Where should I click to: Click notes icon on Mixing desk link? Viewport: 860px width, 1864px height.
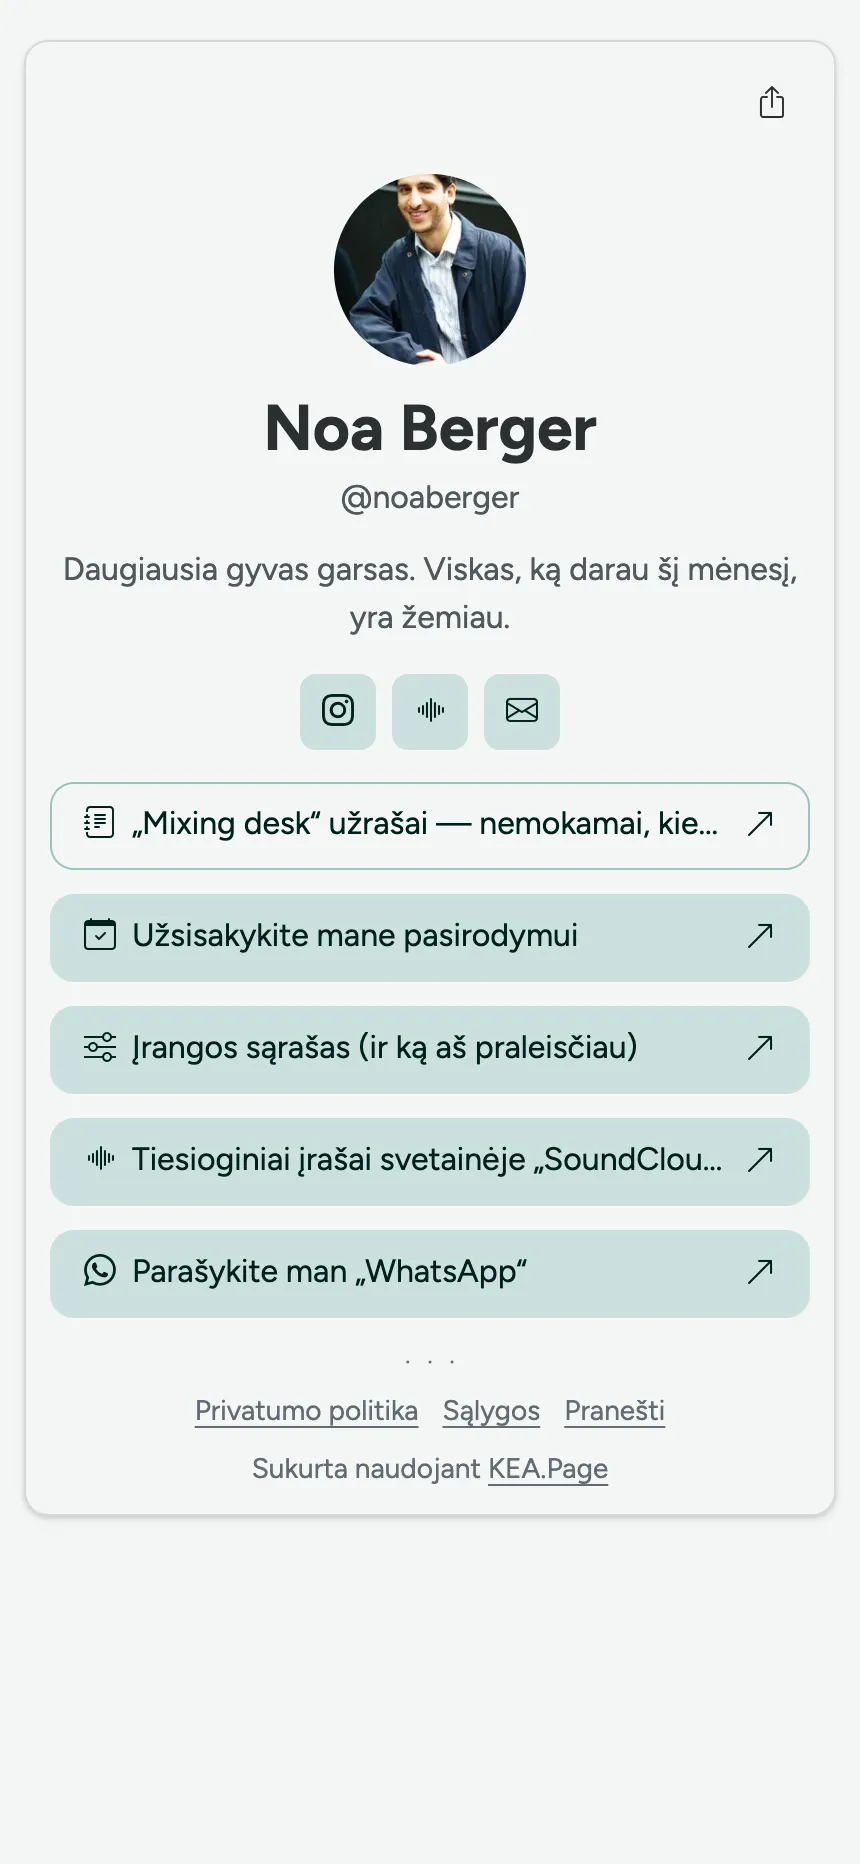tap(99, 823)
